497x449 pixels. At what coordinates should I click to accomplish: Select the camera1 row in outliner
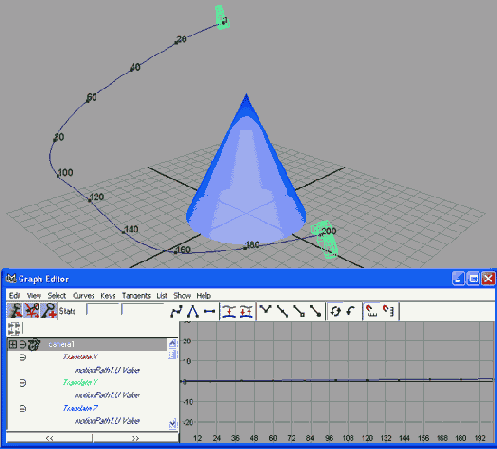point(87,344)
